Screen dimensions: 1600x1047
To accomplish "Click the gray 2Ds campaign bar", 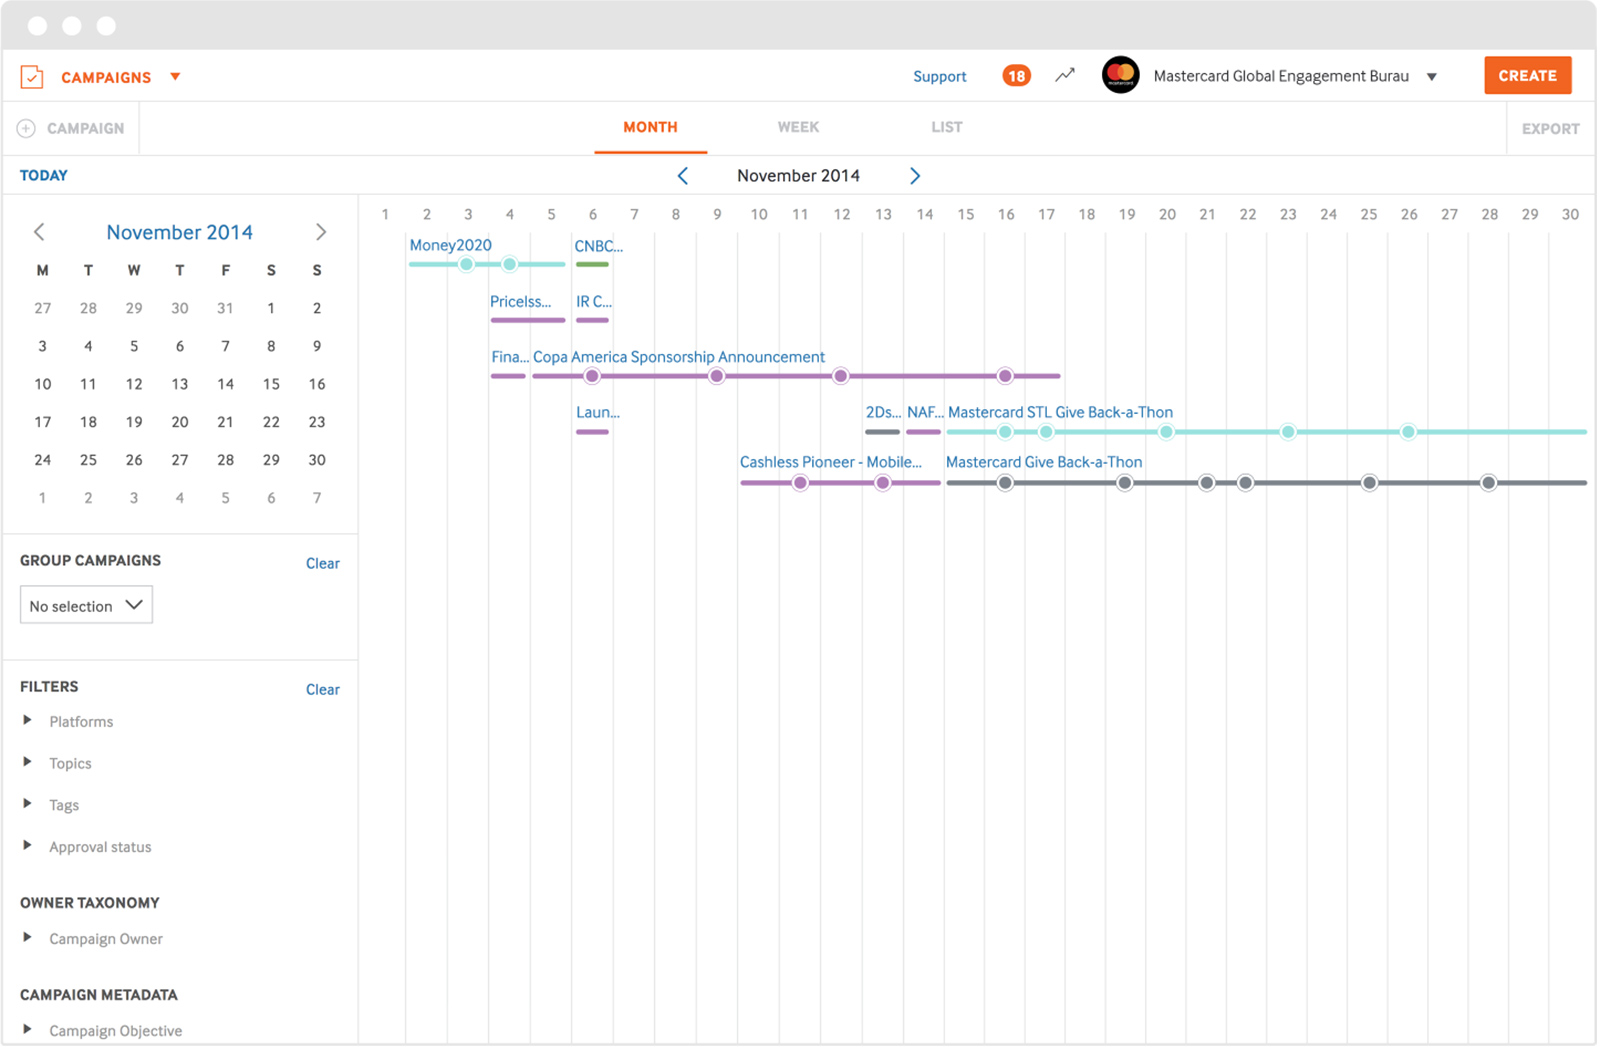I will click(x=882, y=432).
